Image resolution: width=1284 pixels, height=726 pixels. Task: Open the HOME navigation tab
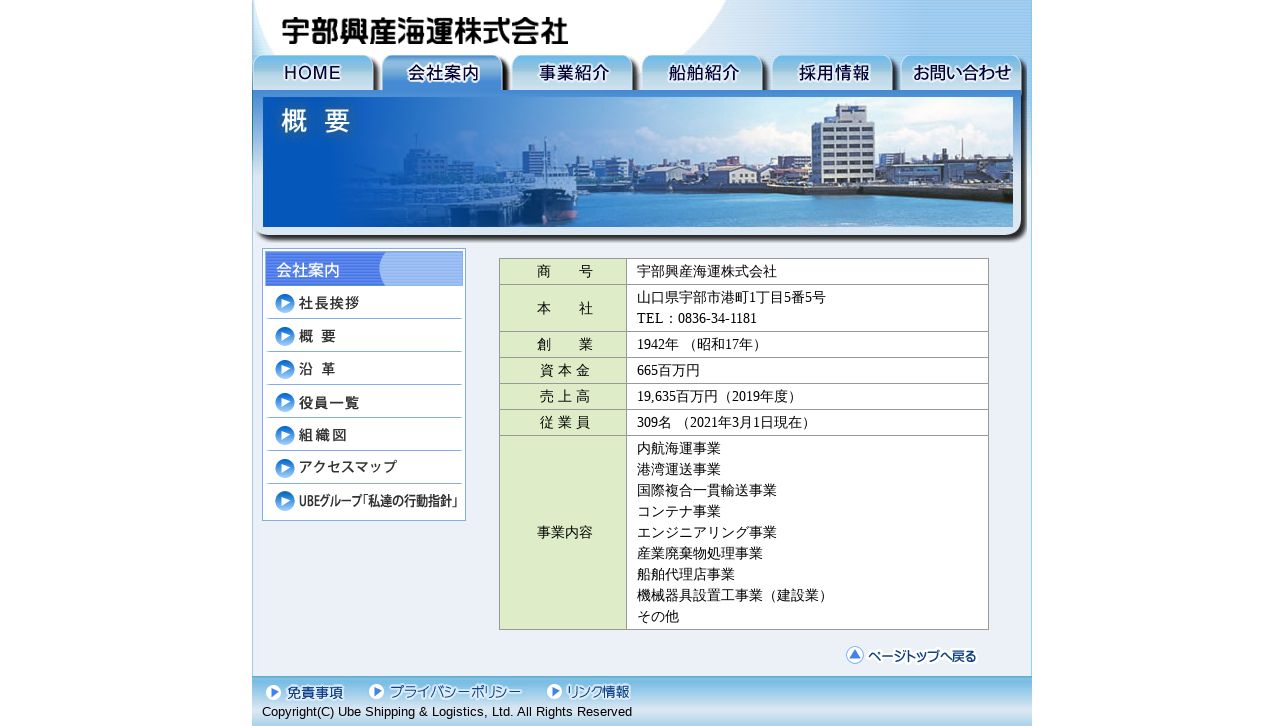[313, 73]
